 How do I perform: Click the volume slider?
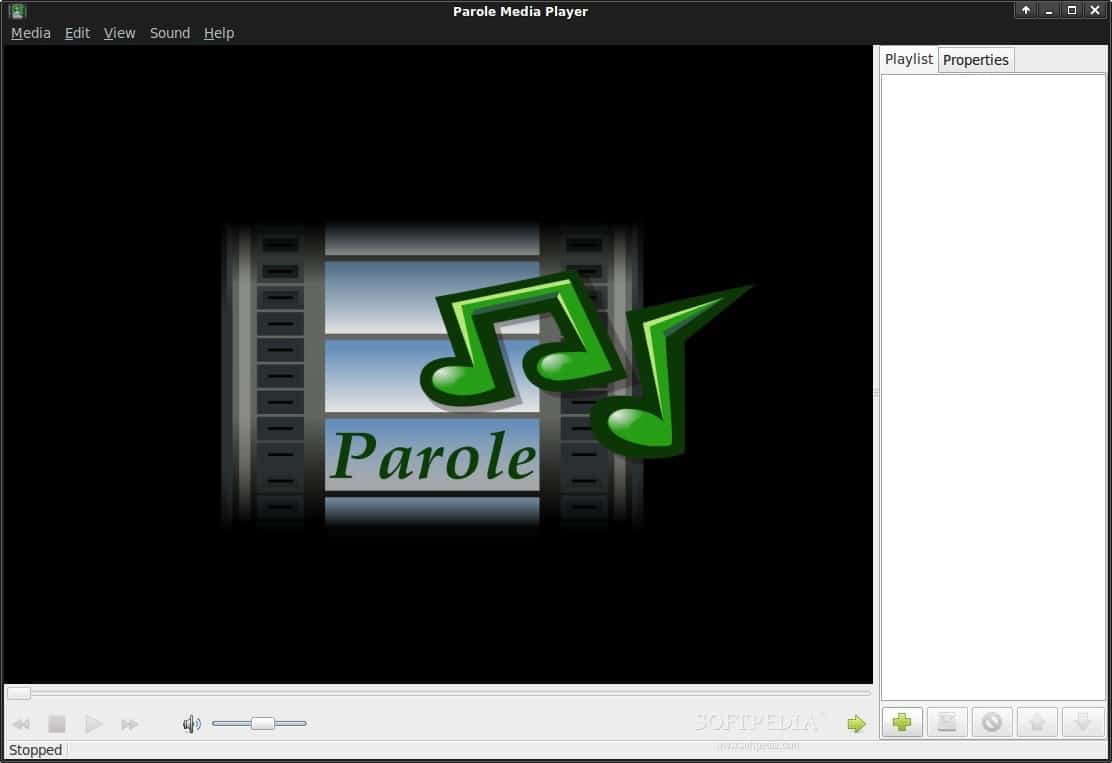(259, 723)
